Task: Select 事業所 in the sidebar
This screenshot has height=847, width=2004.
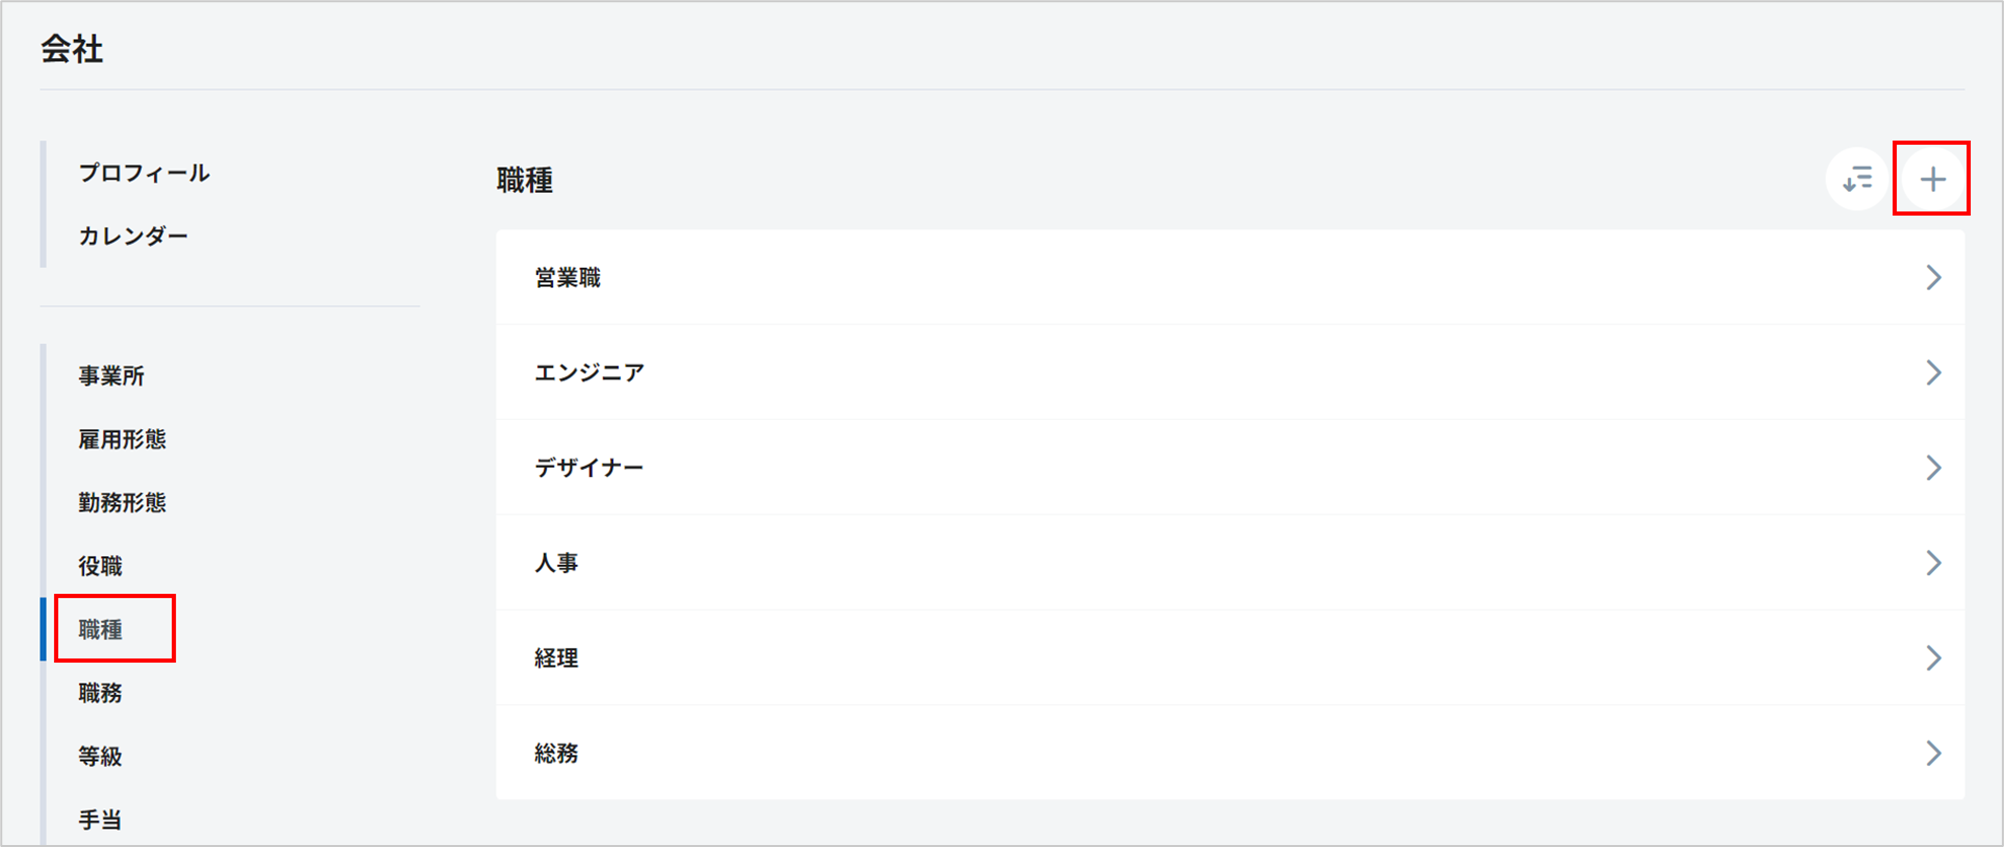Action: click(x=111, y=376)
